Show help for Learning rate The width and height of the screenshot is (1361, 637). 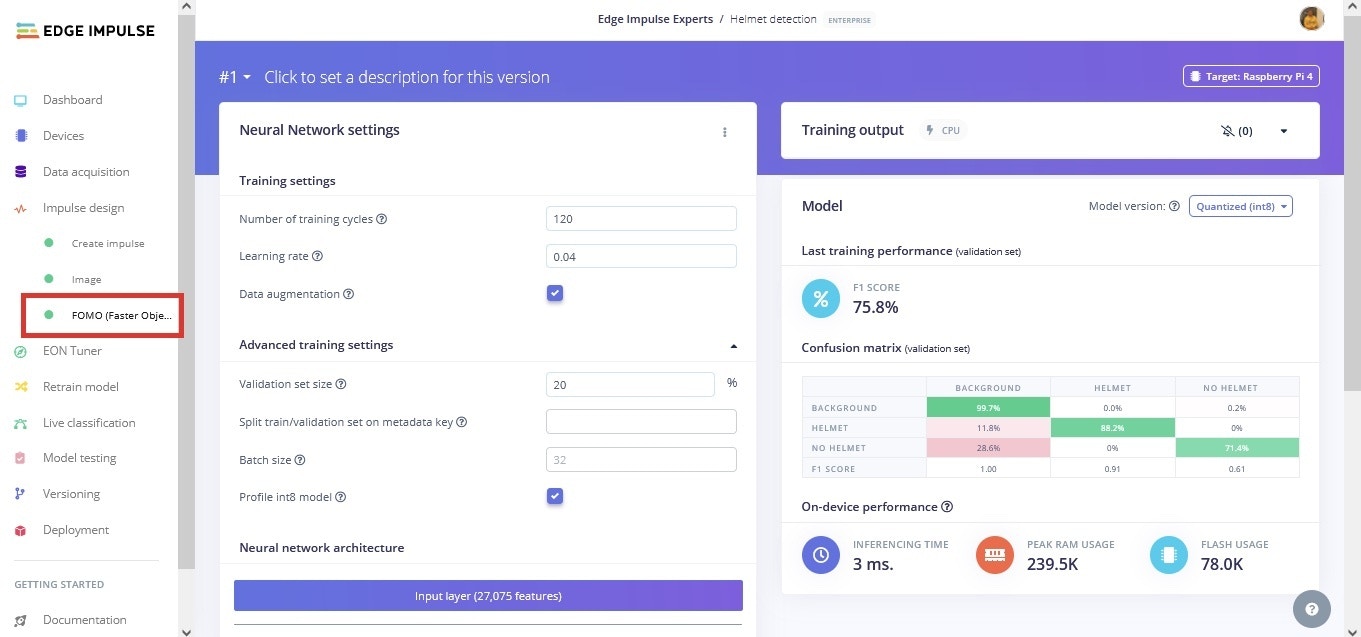[x=317, y=256]
